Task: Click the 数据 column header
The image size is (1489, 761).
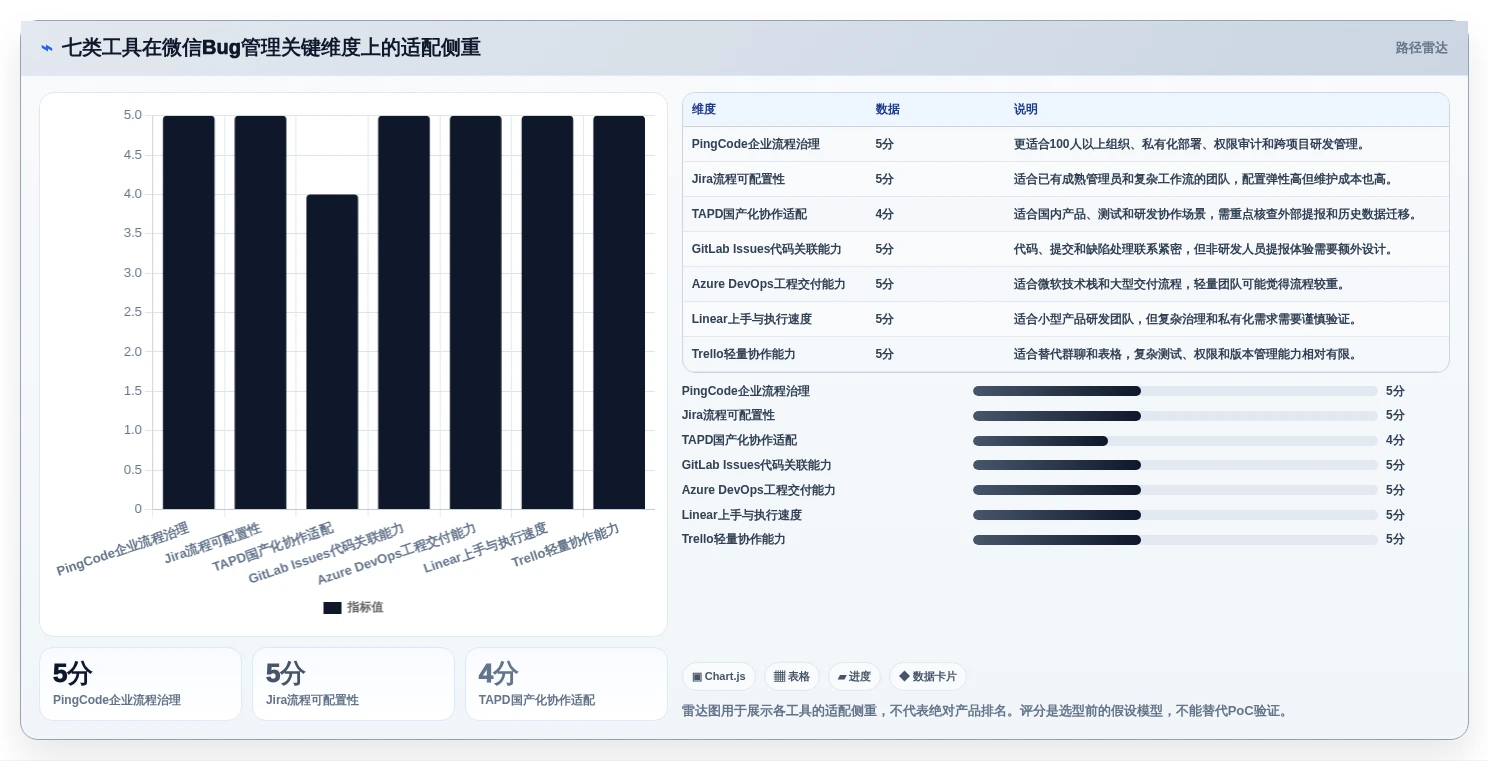Action: (x=887, y=110)
